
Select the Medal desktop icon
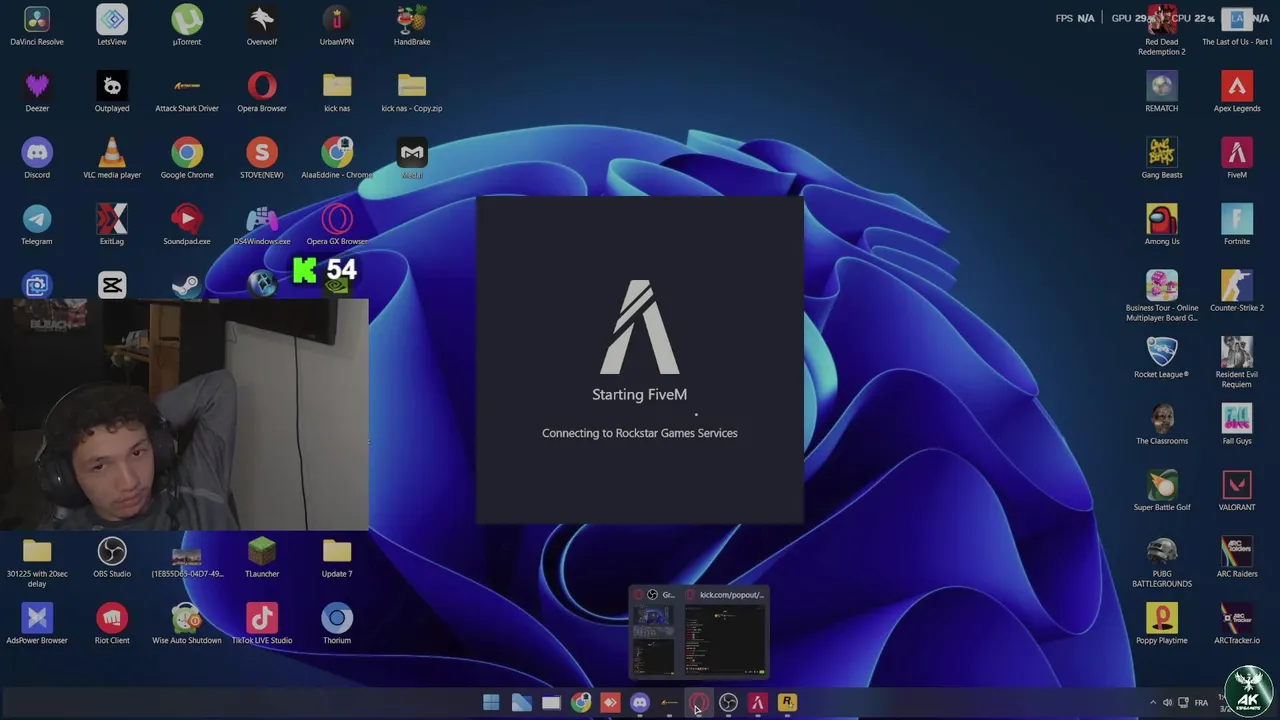pos(412,159)
